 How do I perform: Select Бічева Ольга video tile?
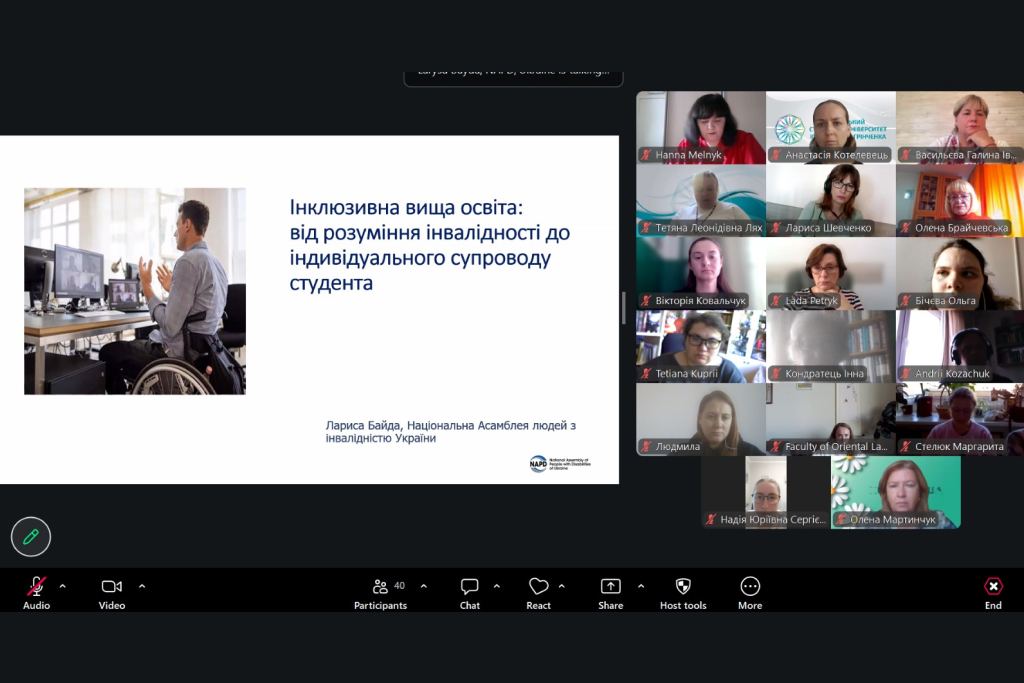[960, 274]
